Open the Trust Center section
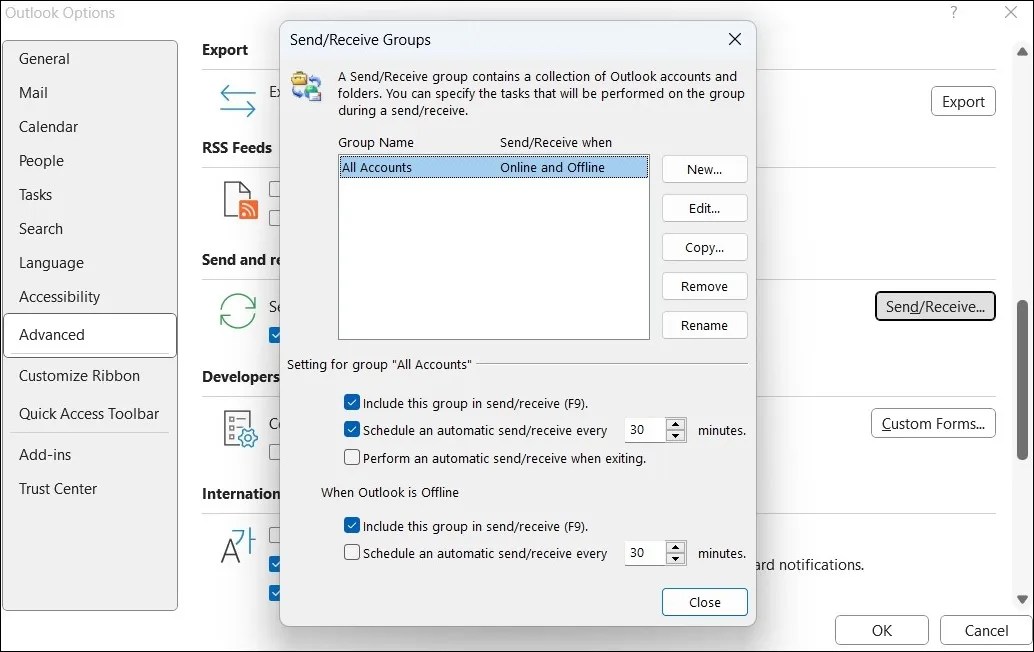This screenshot has height=652, width=1034. pyautogui.click(x=58, y=488)
